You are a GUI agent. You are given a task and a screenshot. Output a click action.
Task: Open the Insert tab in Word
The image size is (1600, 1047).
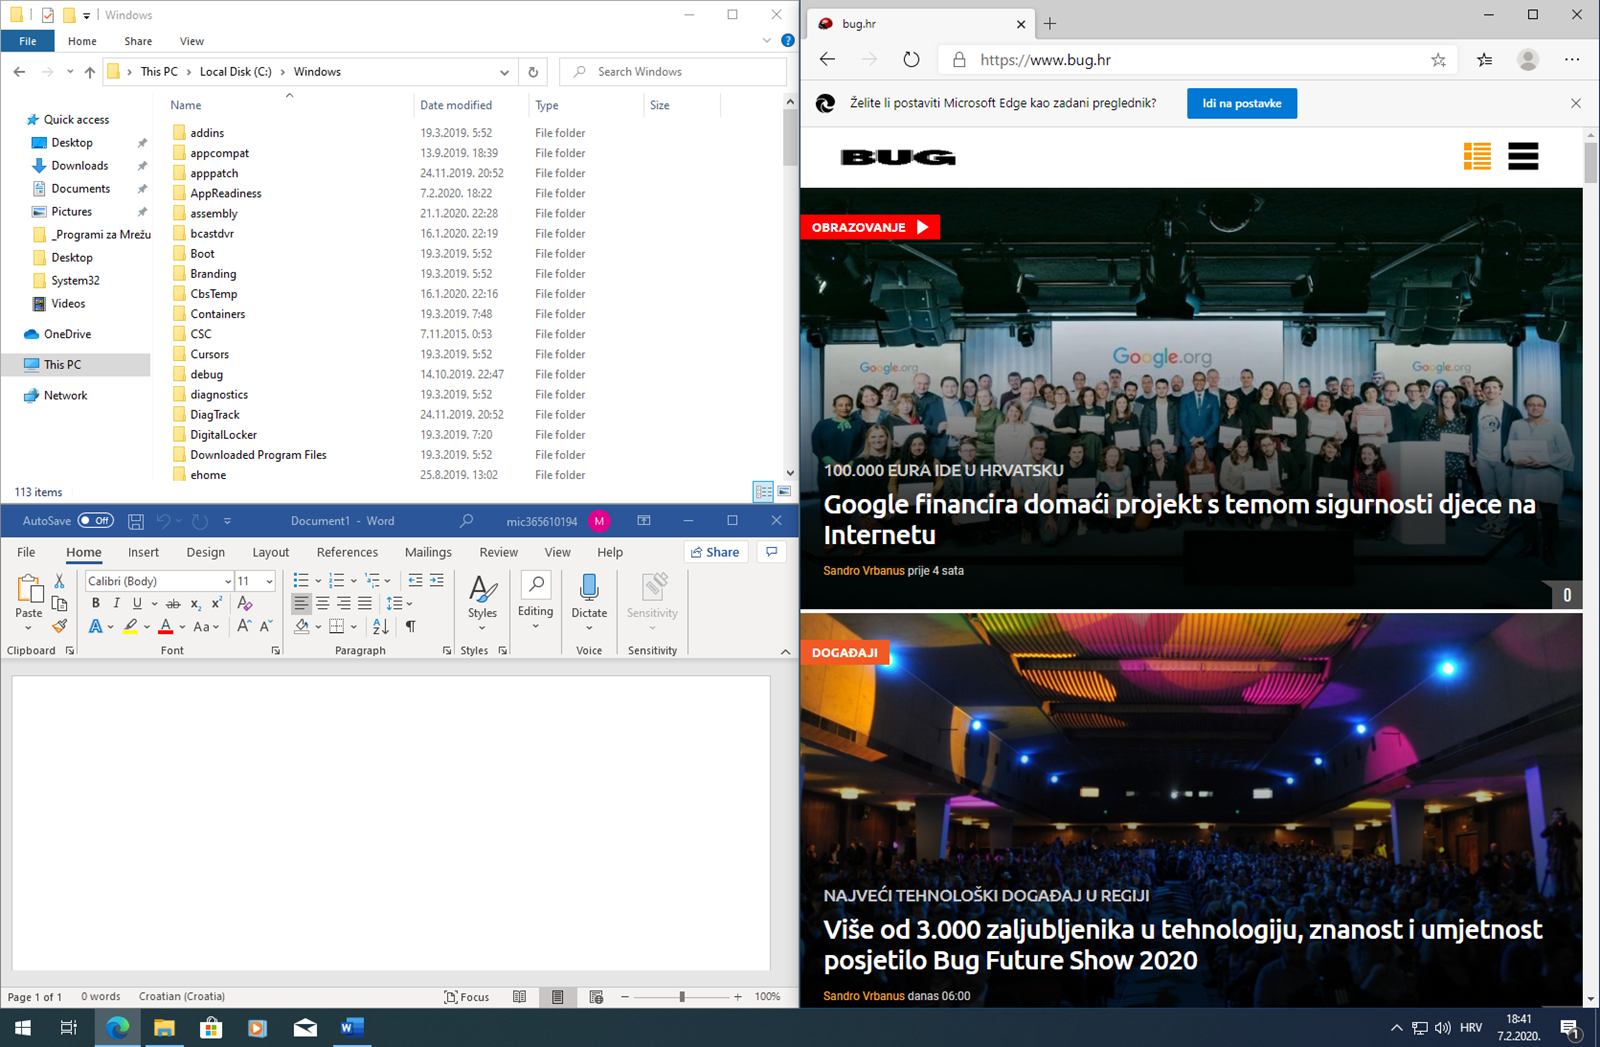coord(143,552)
